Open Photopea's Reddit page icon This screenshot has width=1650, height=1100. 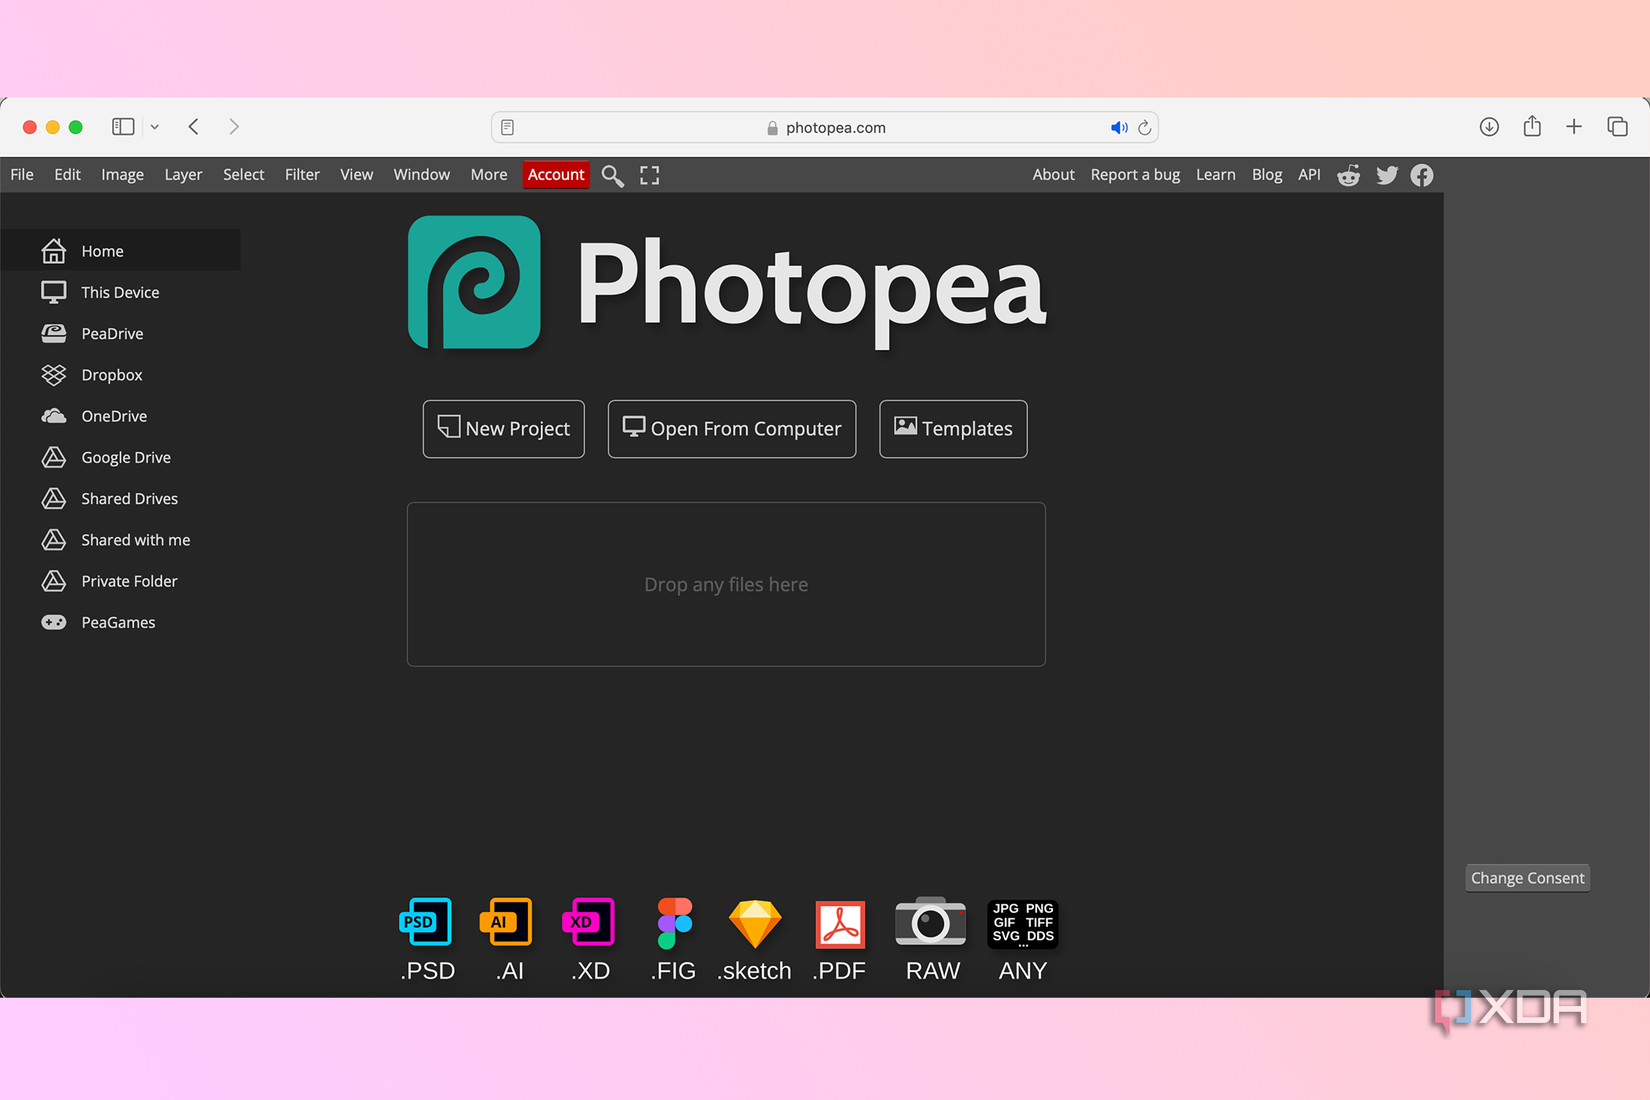point(1349,175)
